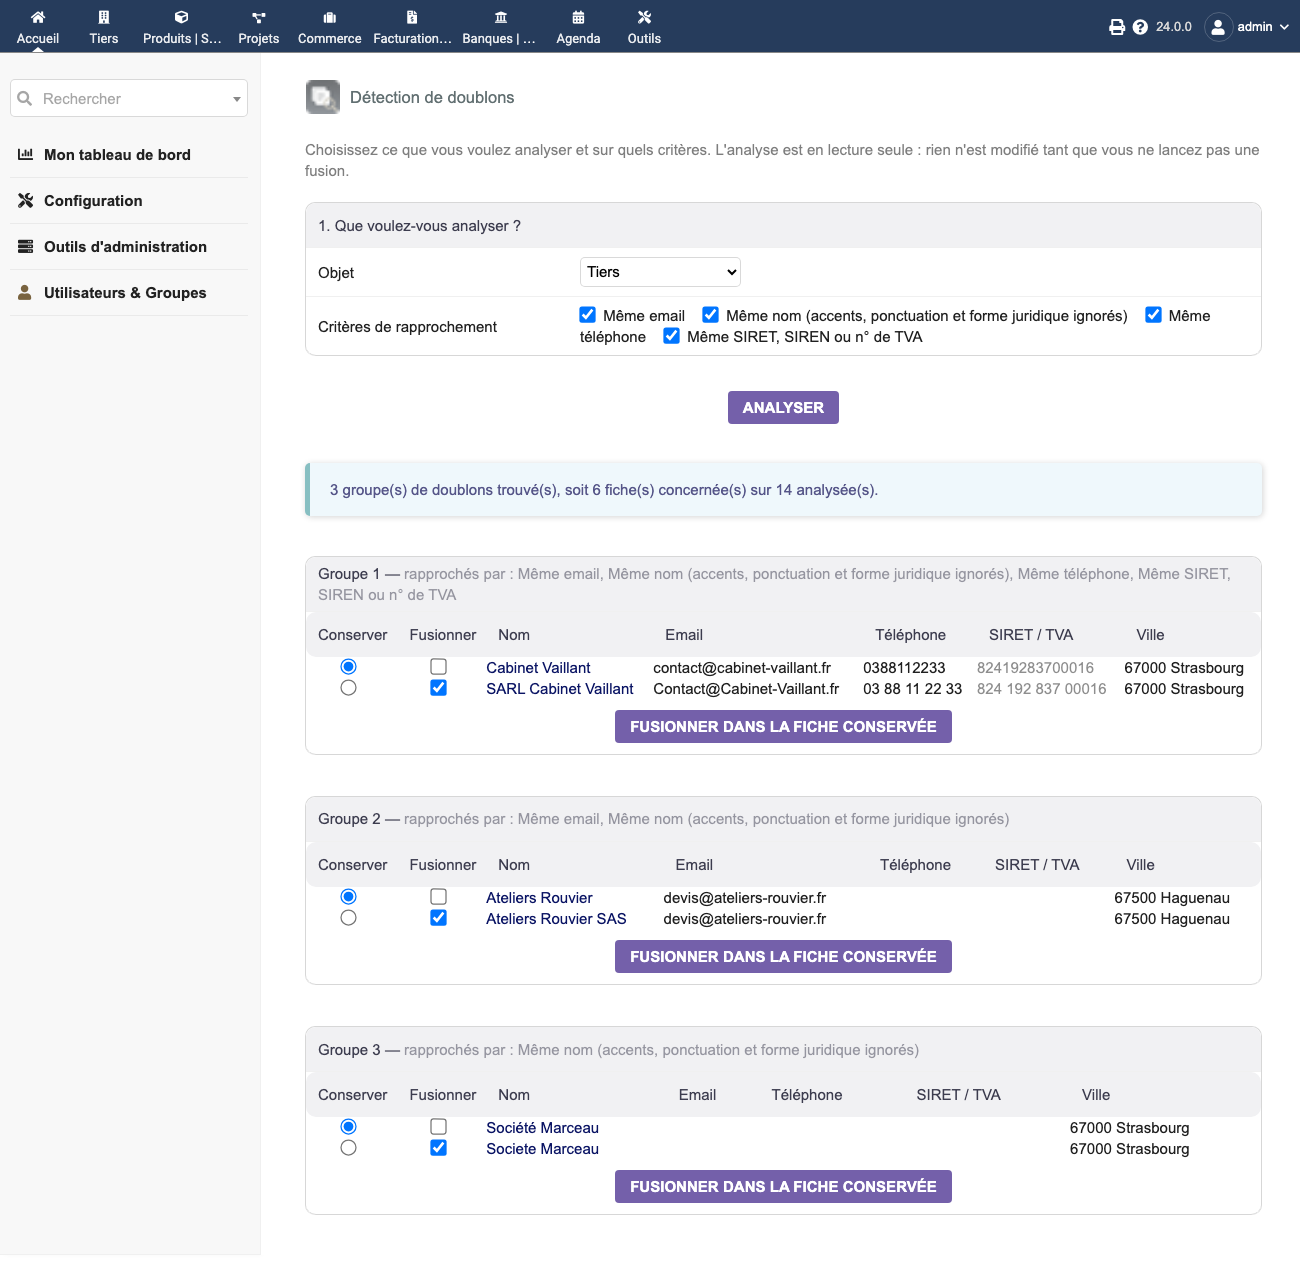Screen dimensions: 1300x1270
Task: Uncheck the Même nom criterion checkbox
Action: (x=711, y=315)
